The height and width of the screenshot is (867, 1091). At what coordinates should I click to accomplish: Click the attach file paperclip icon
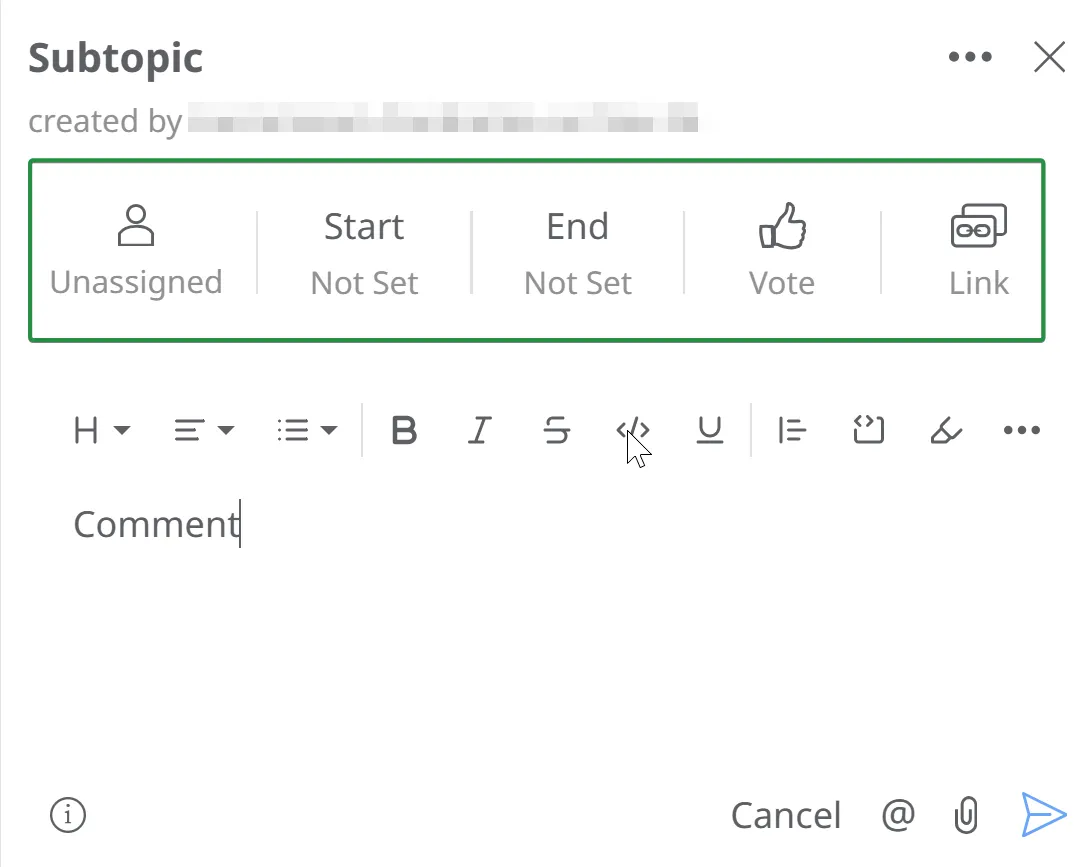click(x=965, y=816)
